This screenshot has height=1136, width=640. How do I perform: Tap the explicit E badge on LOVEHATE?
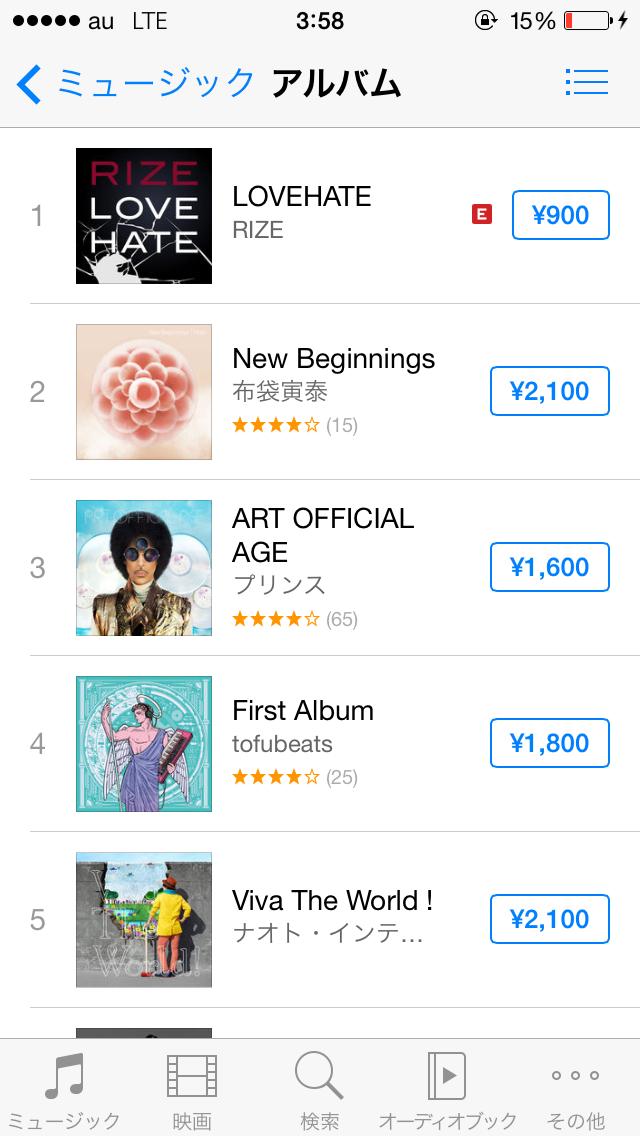(482, 214)
